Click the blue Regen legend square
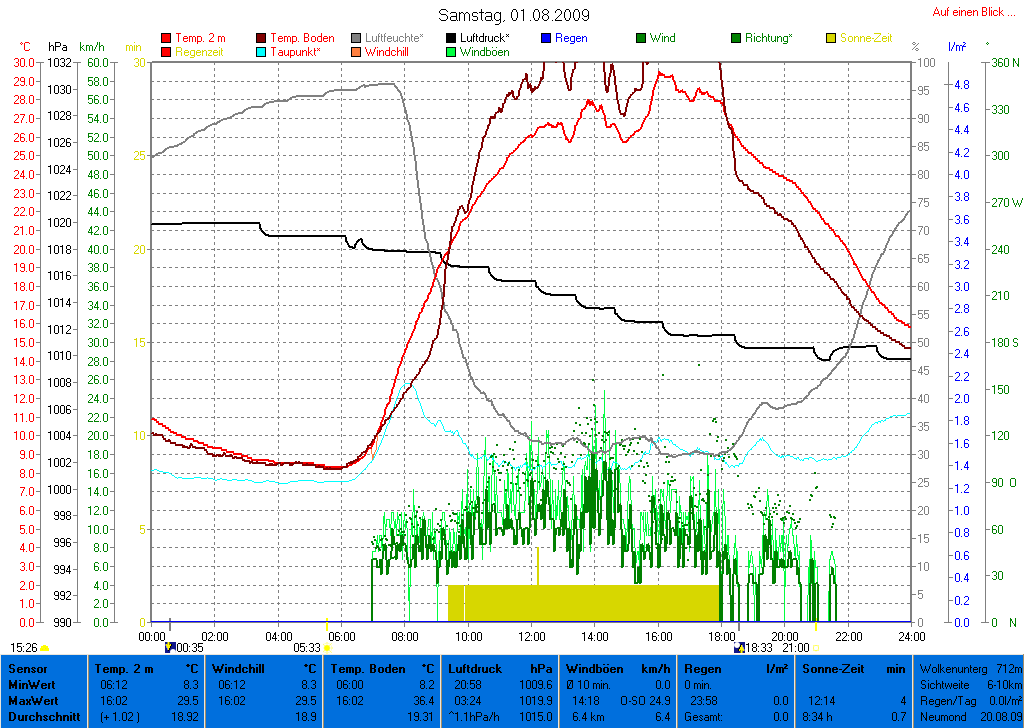Viewport: 1024px width, 728px height. point(545,39)
